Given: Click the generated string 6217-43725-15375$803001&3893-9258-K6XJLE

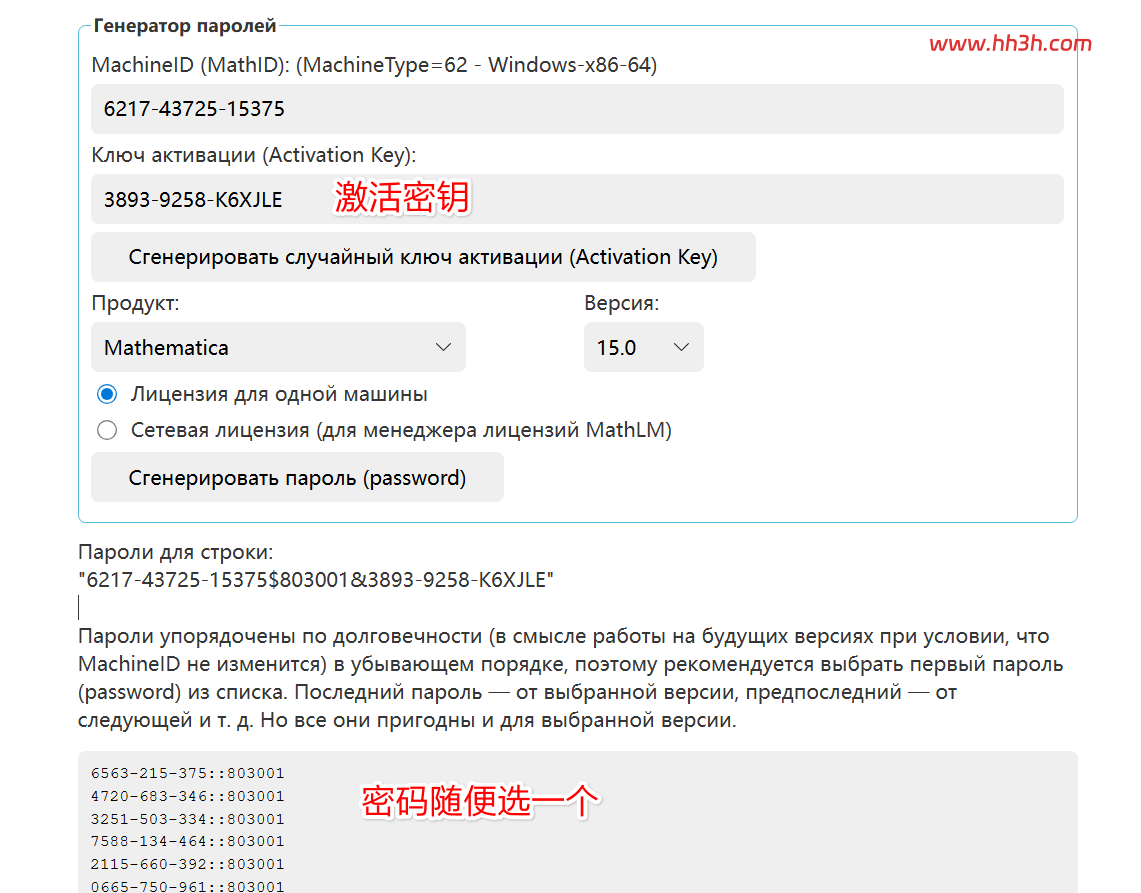Looking at the screenshot, I should (x=316, y=580).
